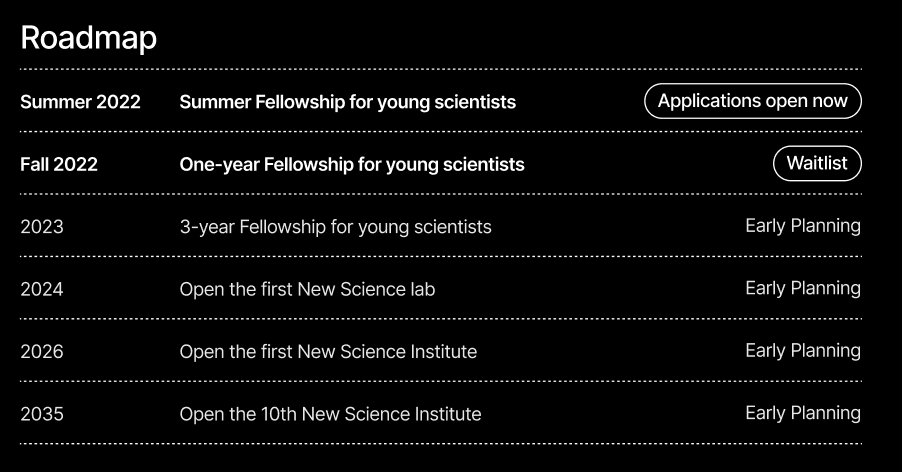902x472 pixels.
Task: Join the Waitlist for the One-year Fellowship
Action: pyautogui.click(x=816, y=164)
